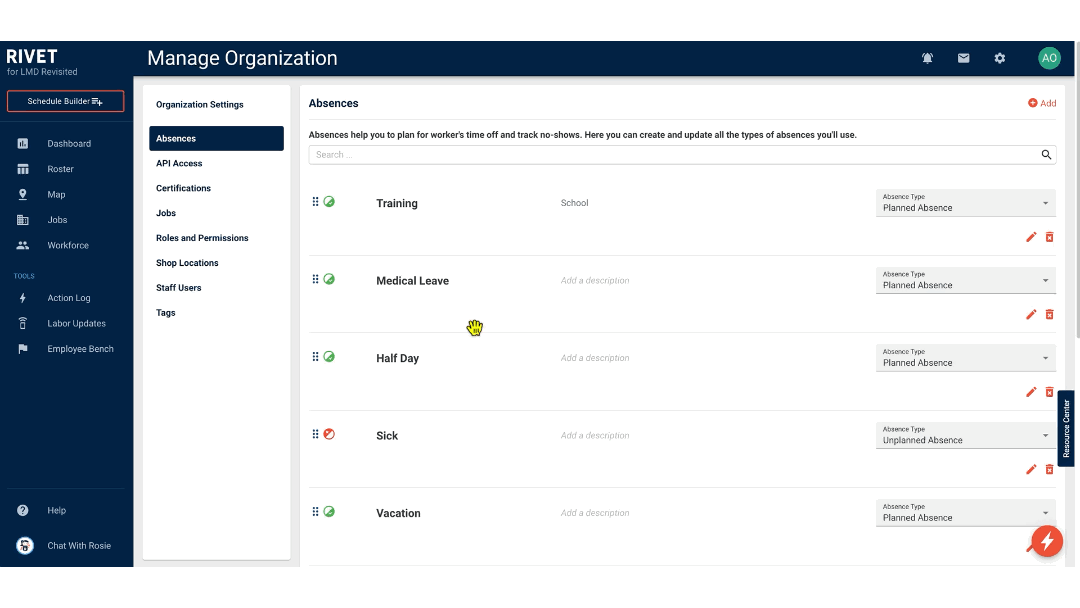Viewport: 1080px width, 608px height.
Task: Open the messages envelope inbox
Action: (963, 58)
